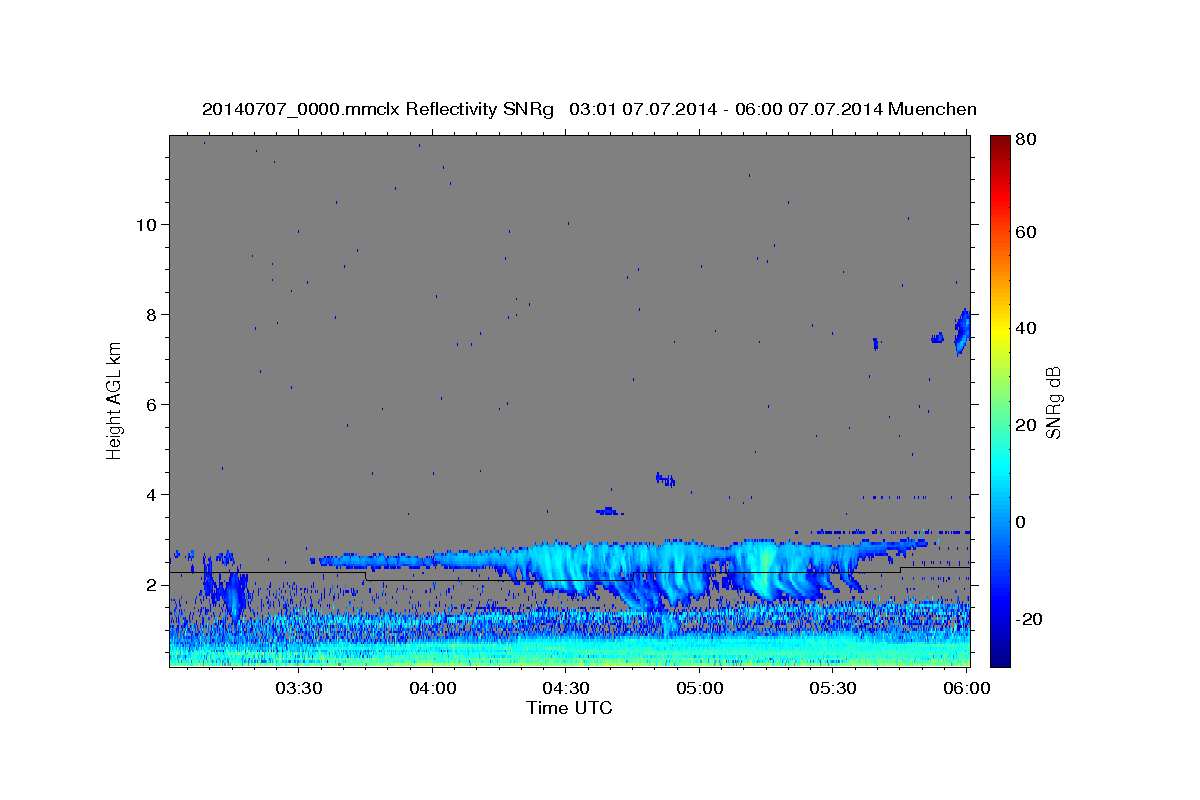Image resolution: width=1200 pixels, height=800 pixels.
Task: Click the 04:00 time tick label
Action: (x=434, y=689)
